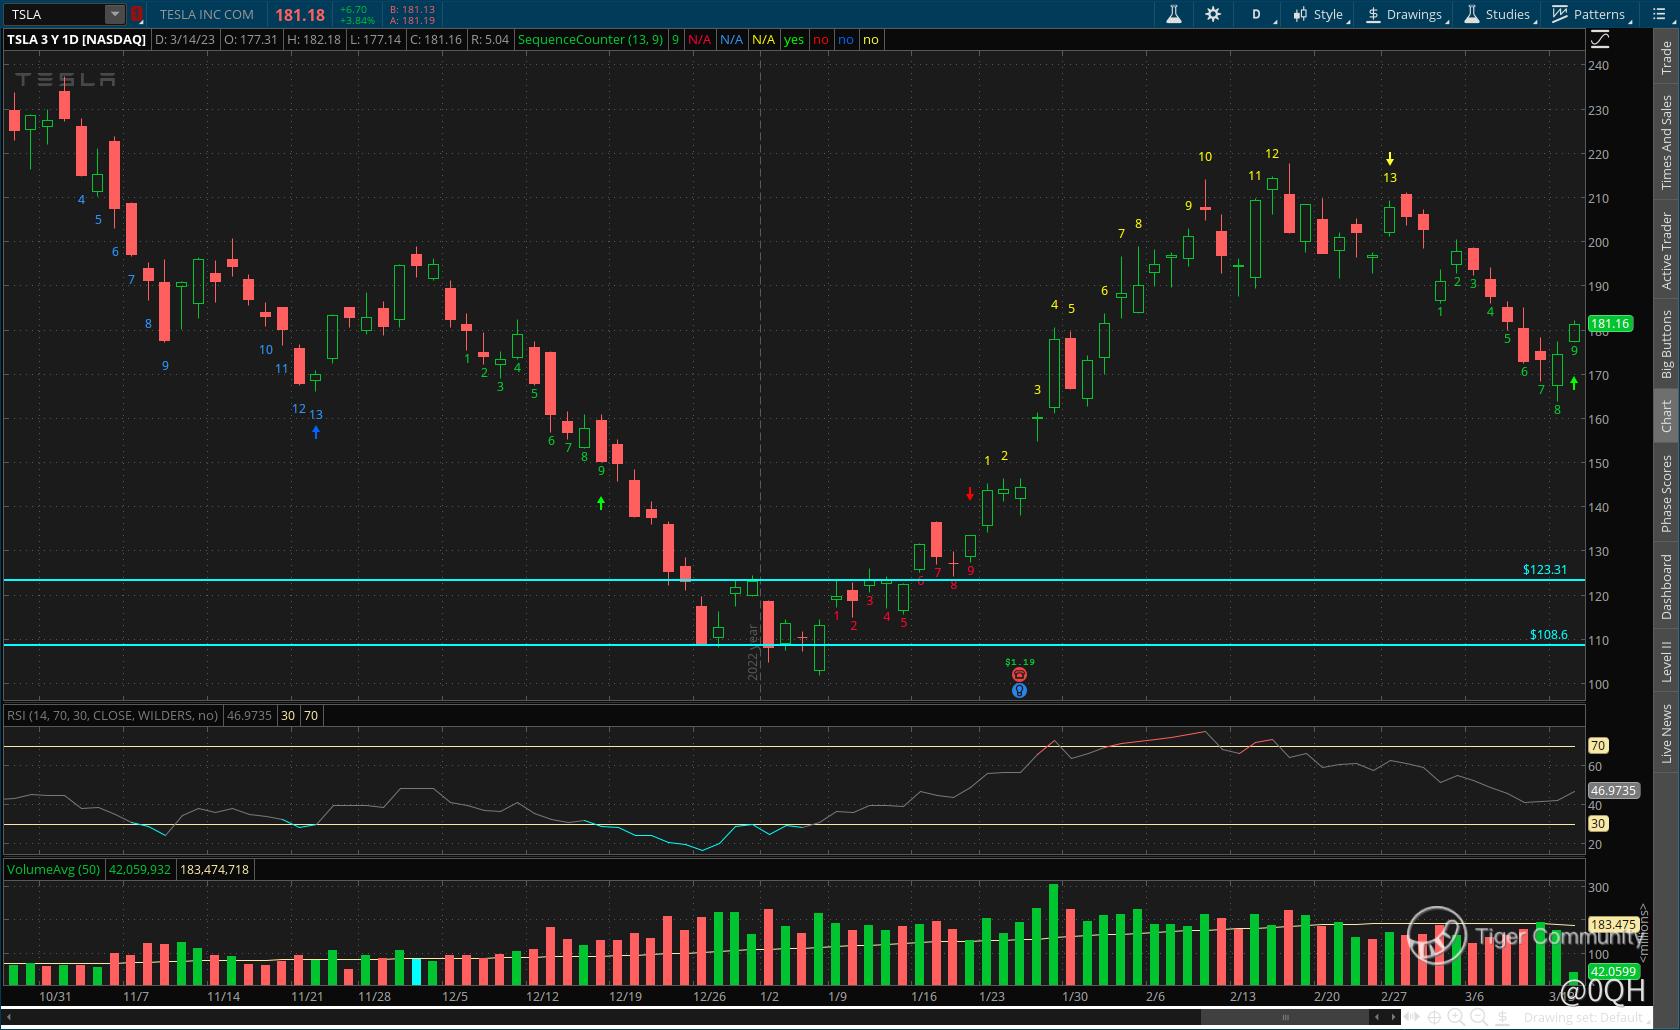Click the bottom drawing tools dollar icon

tap(1502, 1018)
